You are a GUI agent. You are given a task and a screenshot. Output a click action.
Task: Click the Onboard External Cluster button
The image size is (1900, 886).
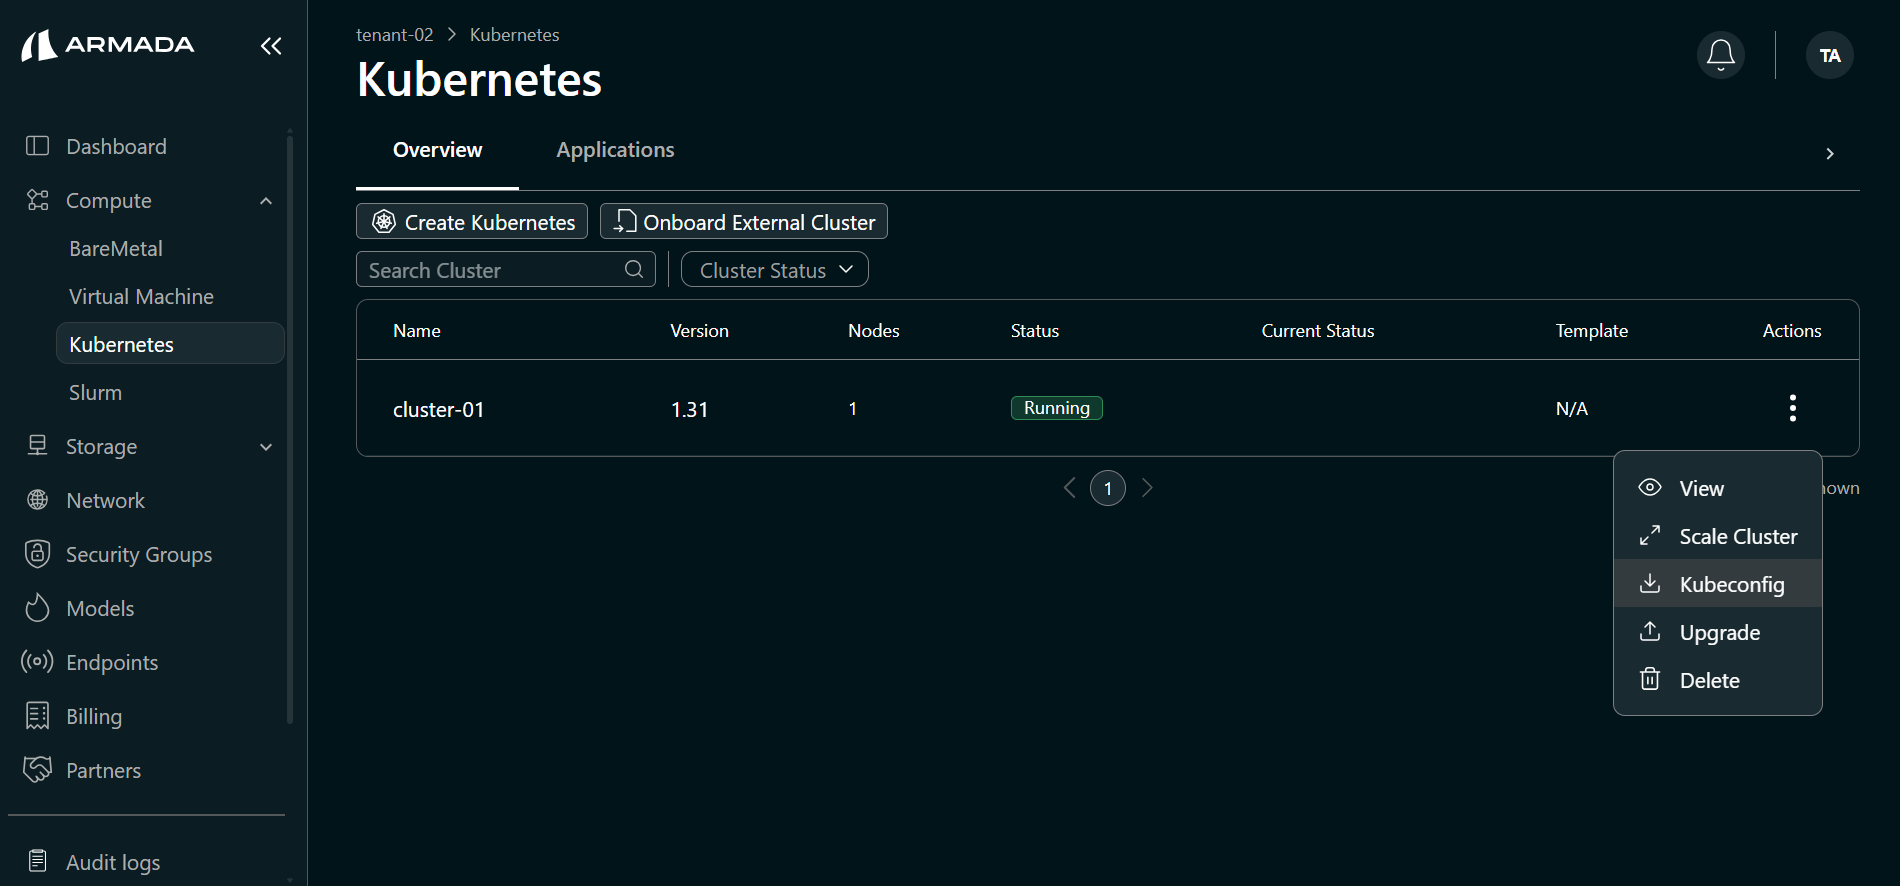click(x=744, y=221)
